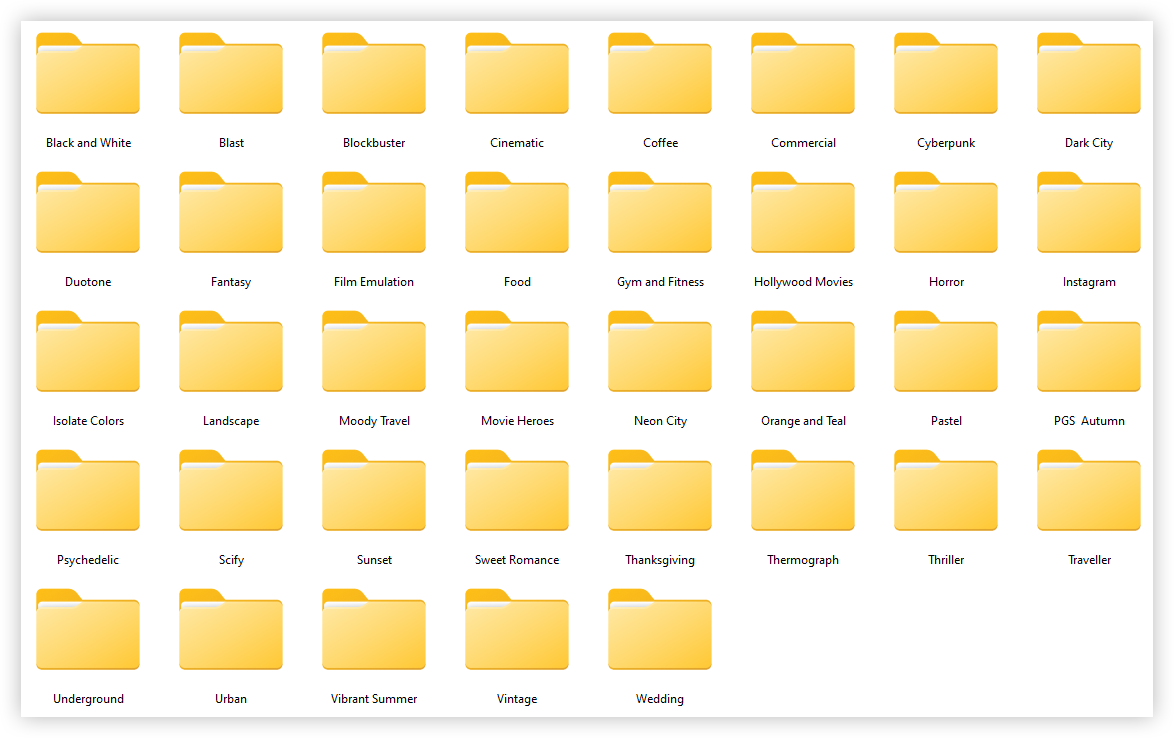Click the Urban folder icon
The image size is (1174, 738).
click(x=231, y=630)
